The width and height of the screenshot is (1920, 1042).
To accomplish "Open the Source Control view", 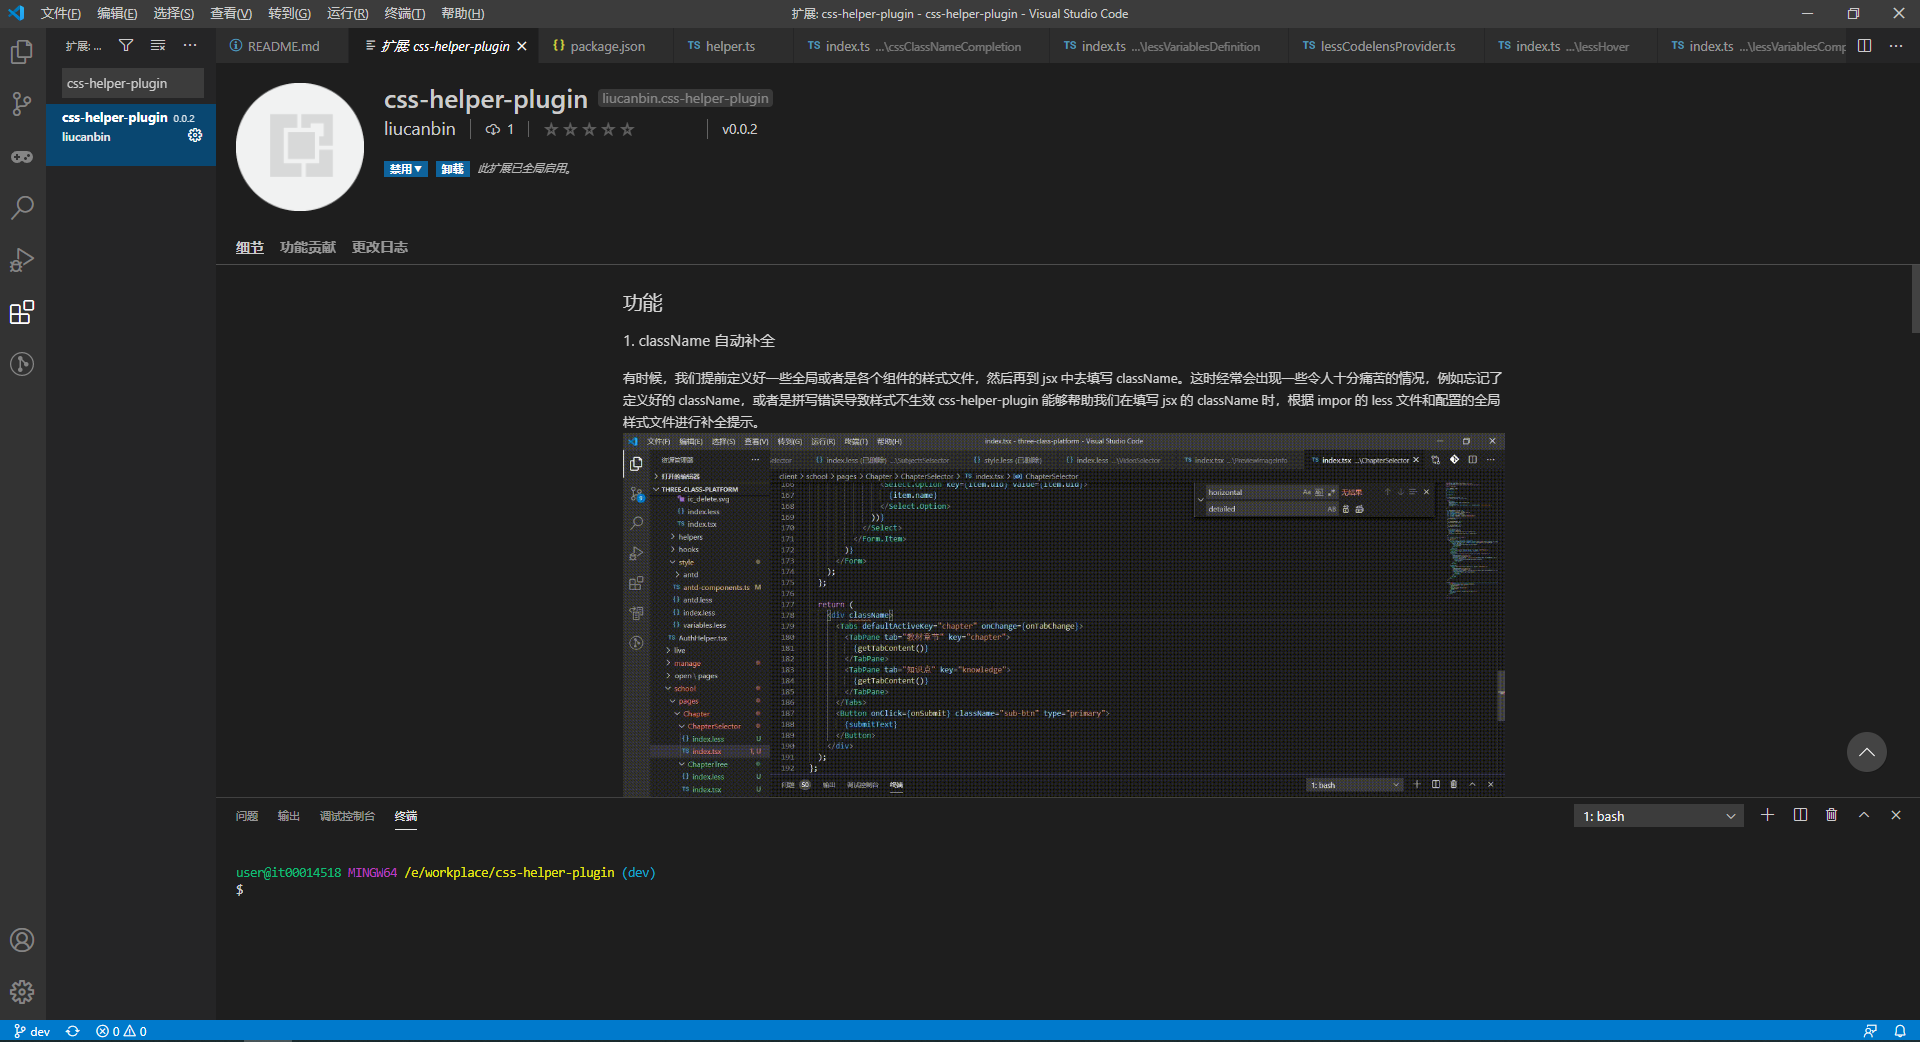I will [x=22, y=104].
